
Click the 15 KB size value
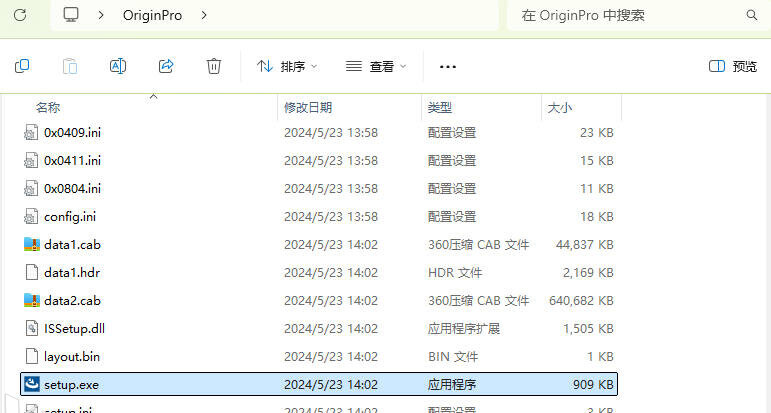click(x=597, y=161)
